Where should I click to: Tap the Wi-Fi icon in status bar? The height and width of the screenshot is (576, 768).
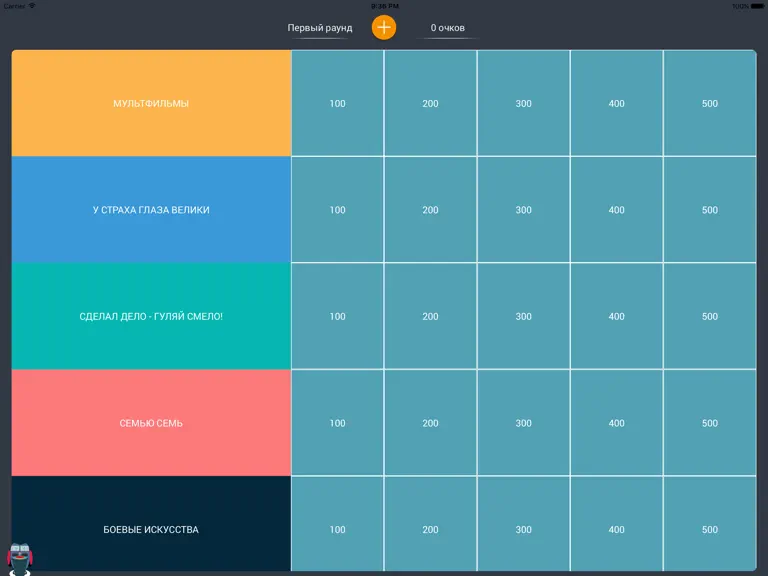(32, 6)
